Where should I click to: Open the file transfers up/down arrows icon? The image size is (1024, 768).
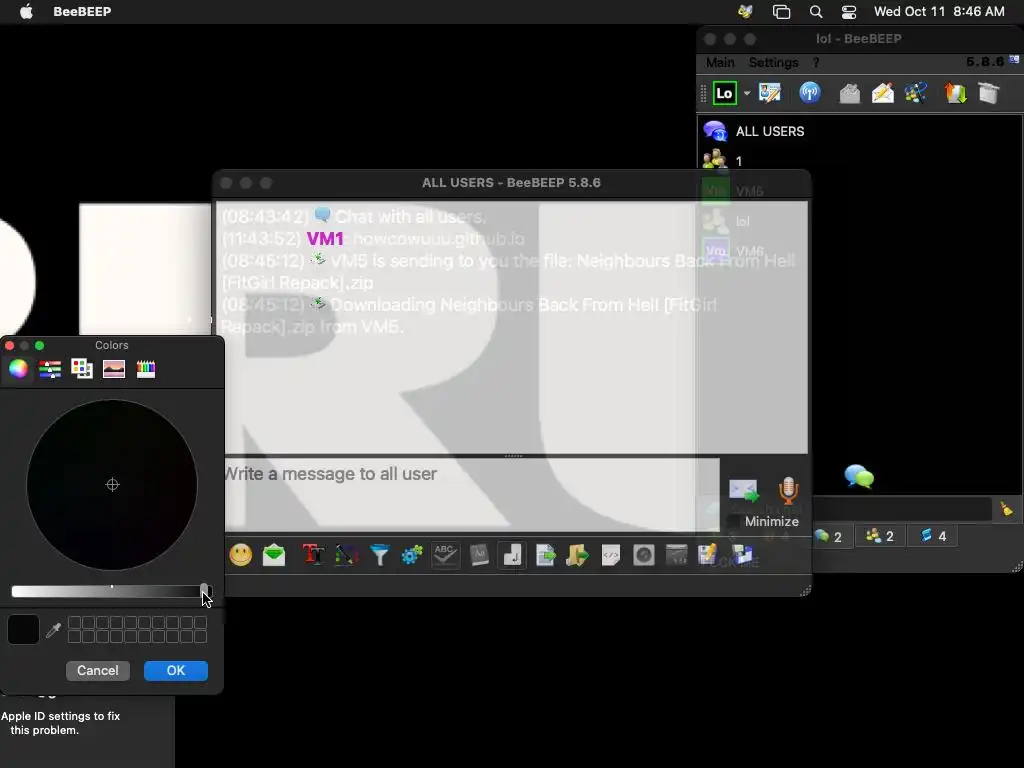[x=955, y=93]
